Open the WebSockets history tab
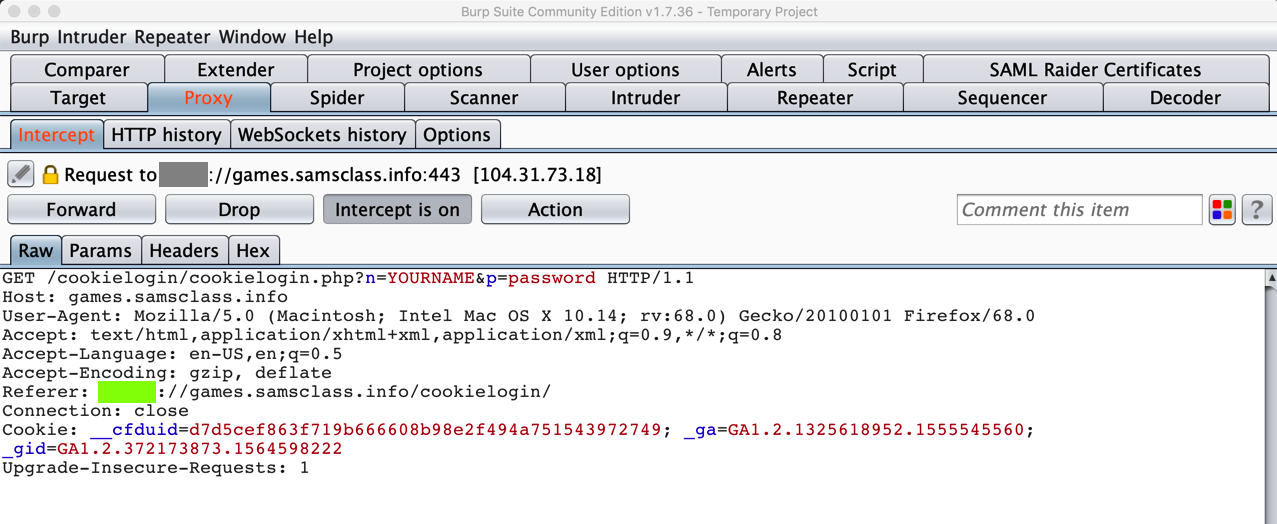1277x524 pixels. tap(322, 135)
